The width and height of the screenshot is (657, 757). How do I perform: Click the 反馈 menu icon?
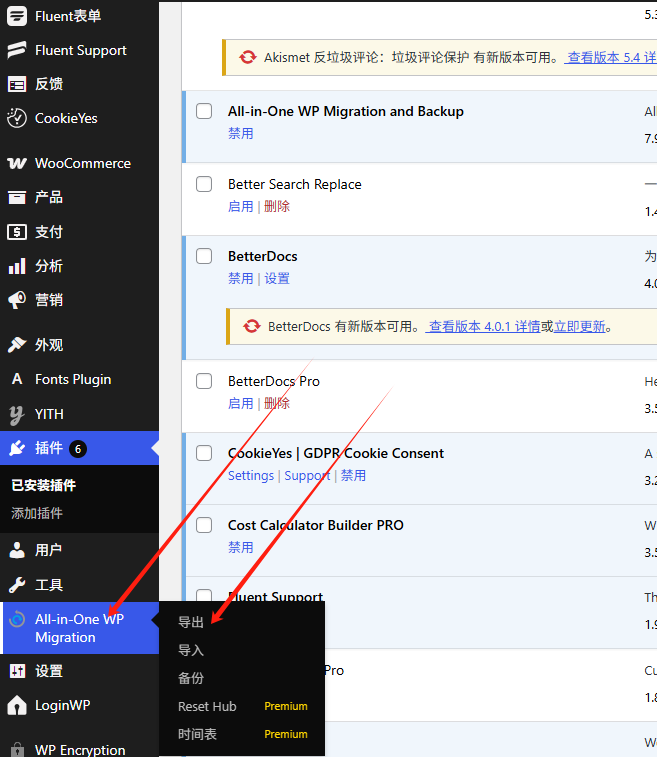coord(17,84)
